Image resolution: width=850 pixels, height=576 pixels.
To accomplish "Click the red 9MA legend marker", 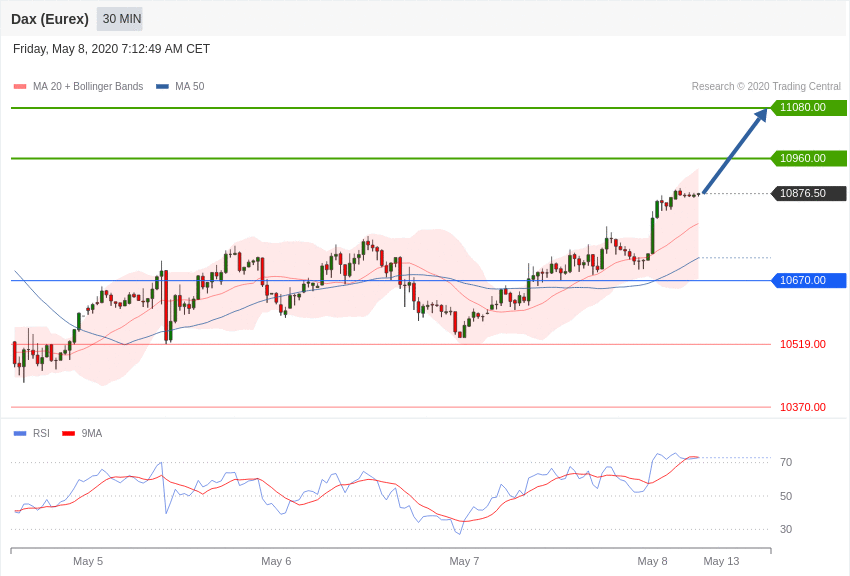I will tap(68, 434).
